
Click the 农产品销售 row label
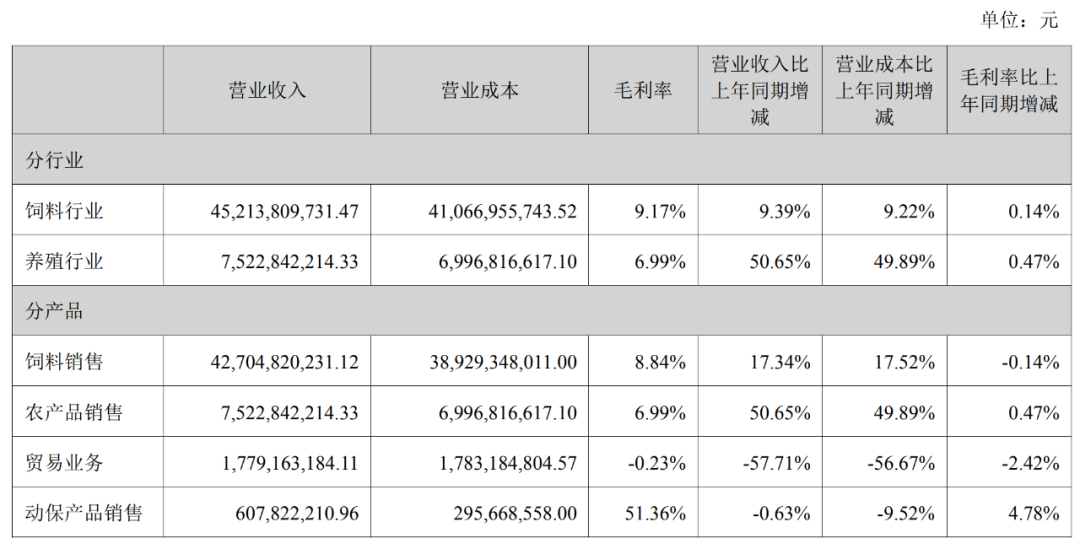[x=74, y=412]
